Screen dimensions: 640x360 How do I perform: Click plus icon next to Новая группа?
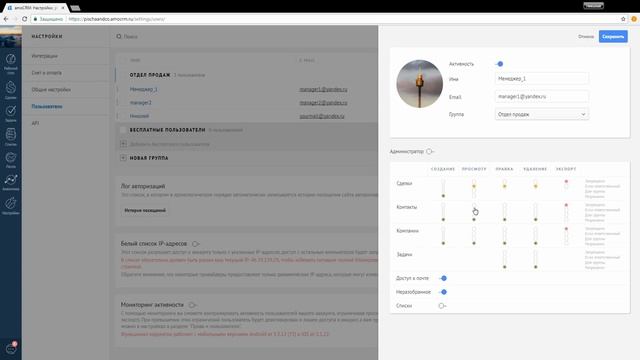[x=123, y=158]
